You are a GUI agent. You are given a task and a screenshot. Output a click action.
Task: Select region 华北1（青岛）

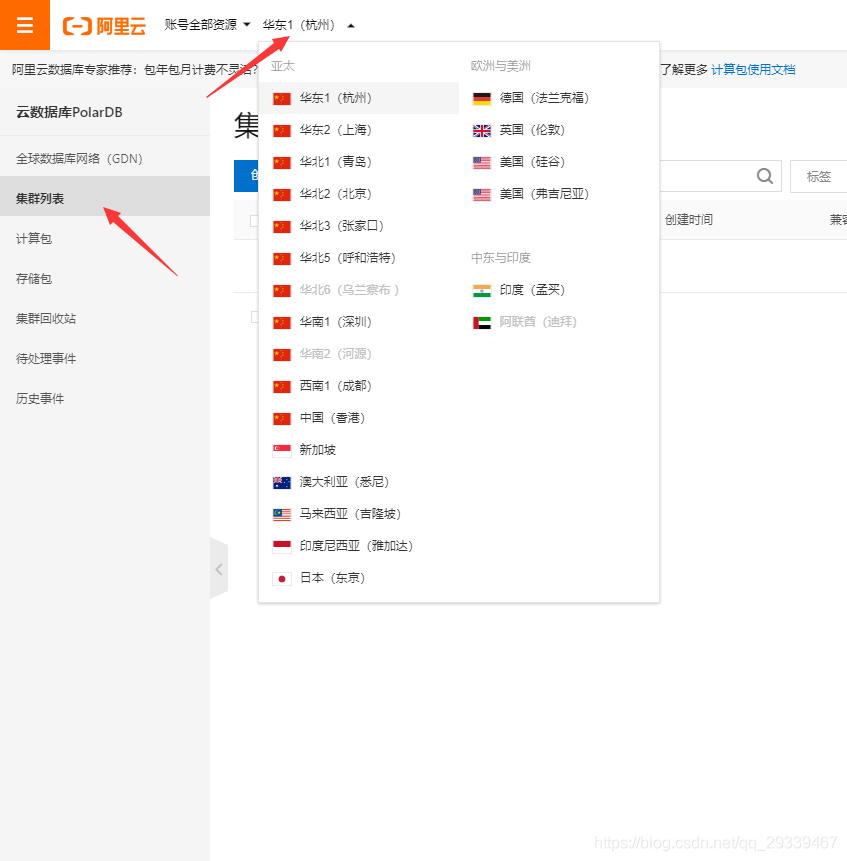pos(359,162)
